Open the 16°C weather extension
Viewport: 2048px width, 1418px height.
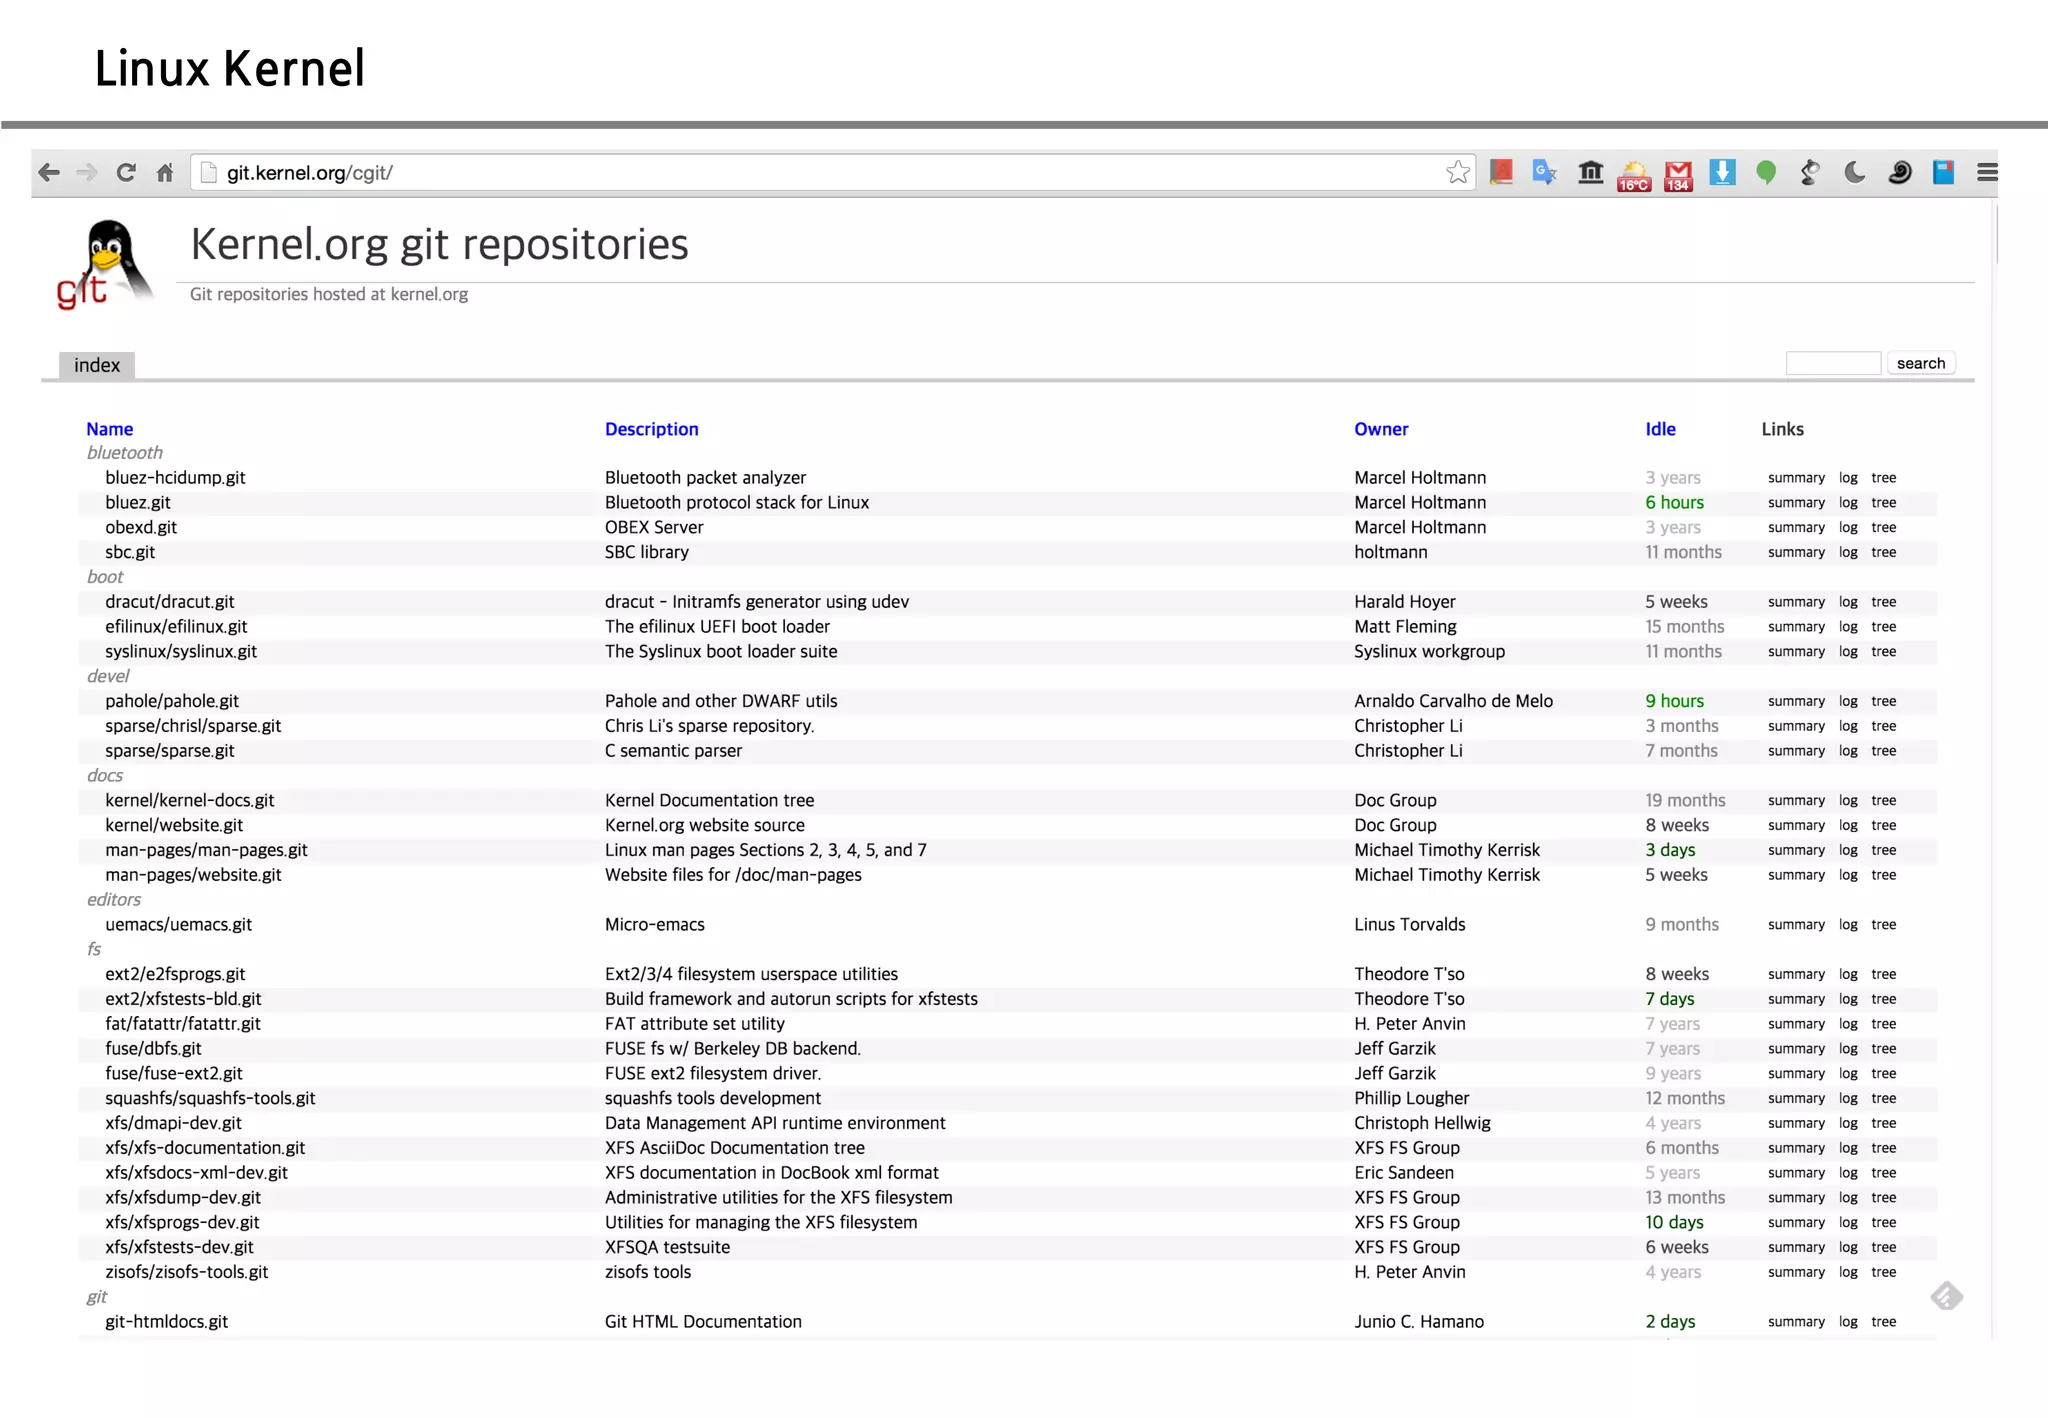coord(1634,175)
